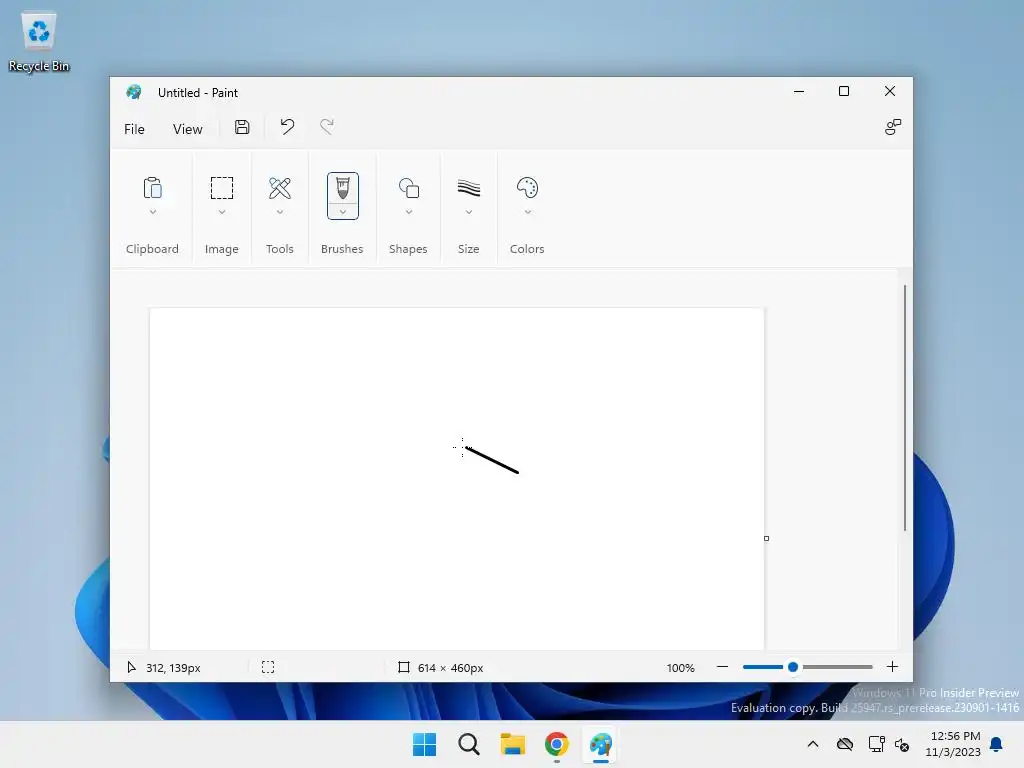The image size is (1024, 768).
Task: Click the Redo arrow
Action: (x=327, y=127)
